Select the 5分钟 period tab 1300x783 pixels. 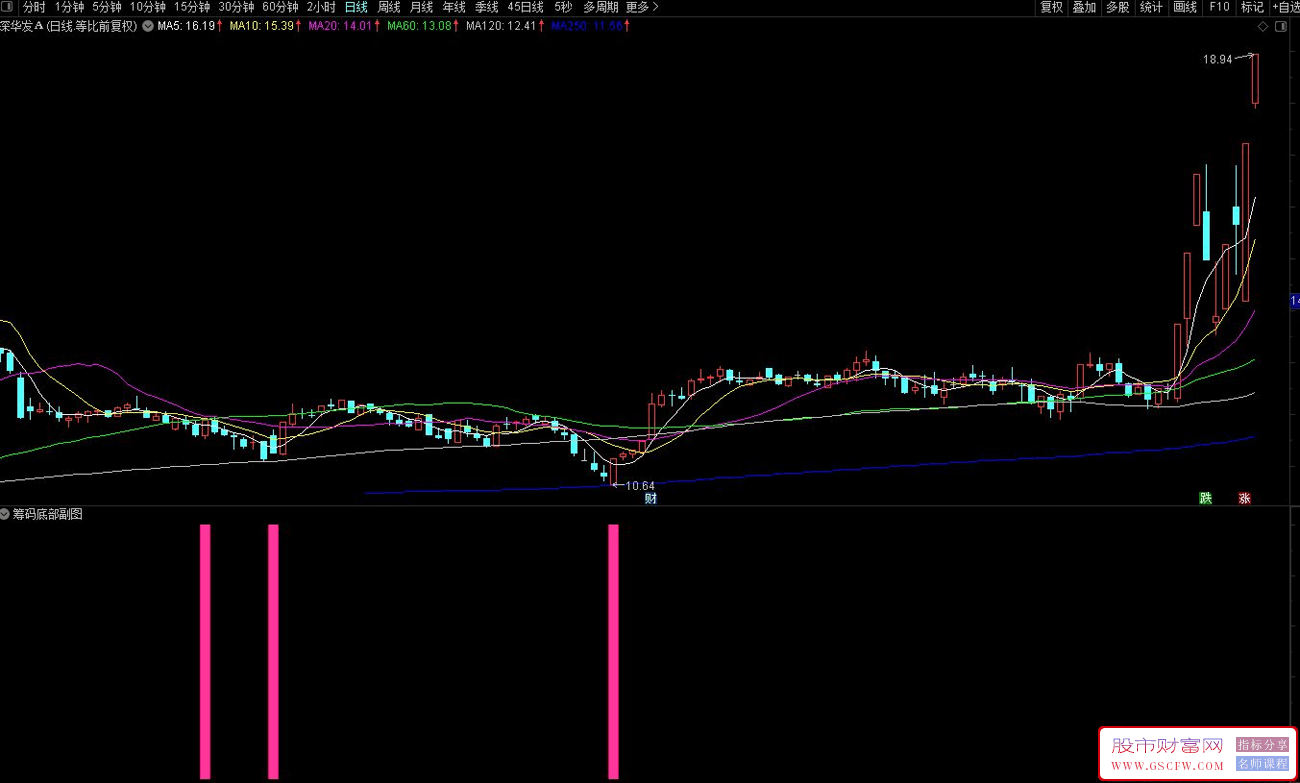pos(107,7)
